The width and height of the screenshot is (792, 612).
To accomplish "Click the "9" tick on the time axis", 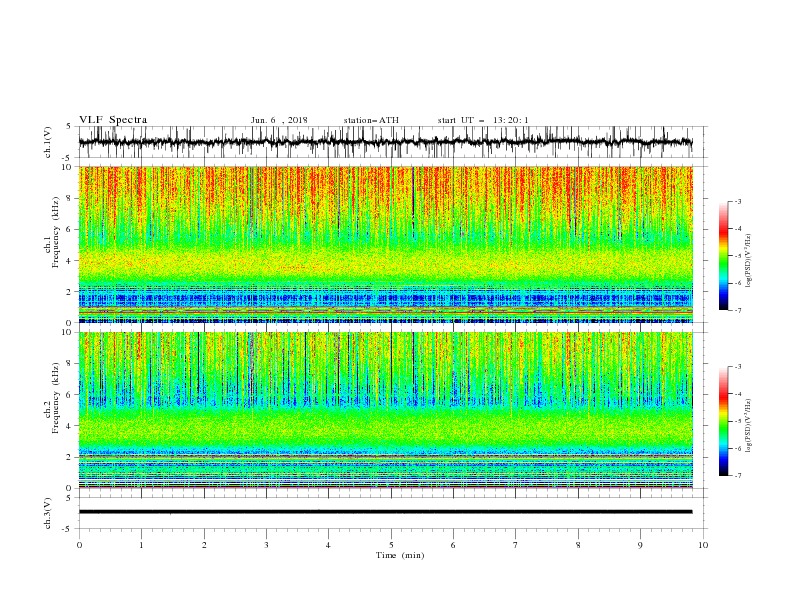I will (x=640, y=545).
